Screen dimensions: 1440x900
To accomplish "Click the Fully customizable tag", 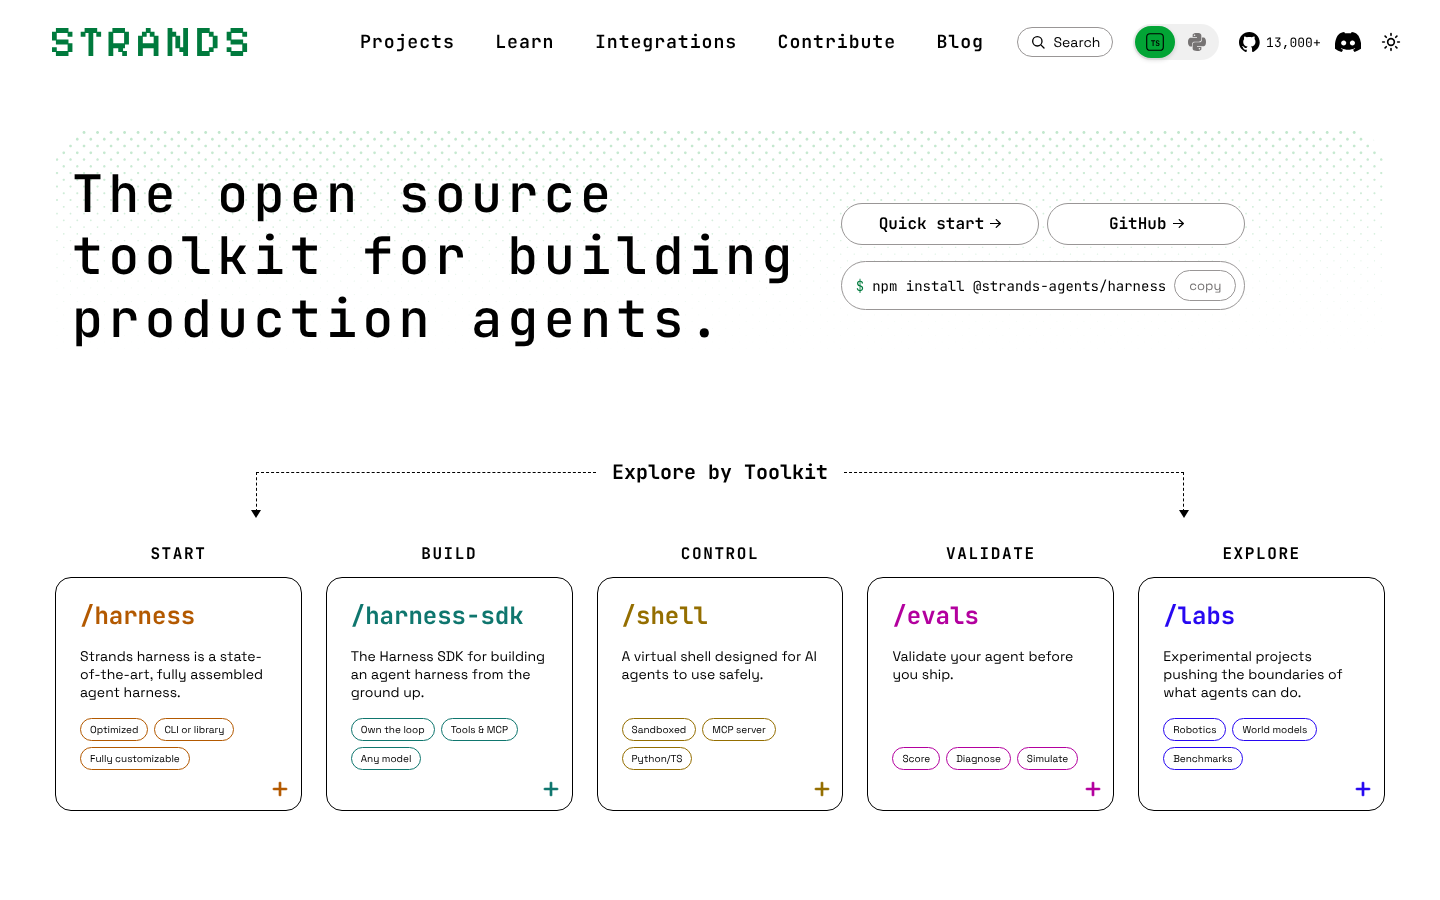I will [135, 759].
